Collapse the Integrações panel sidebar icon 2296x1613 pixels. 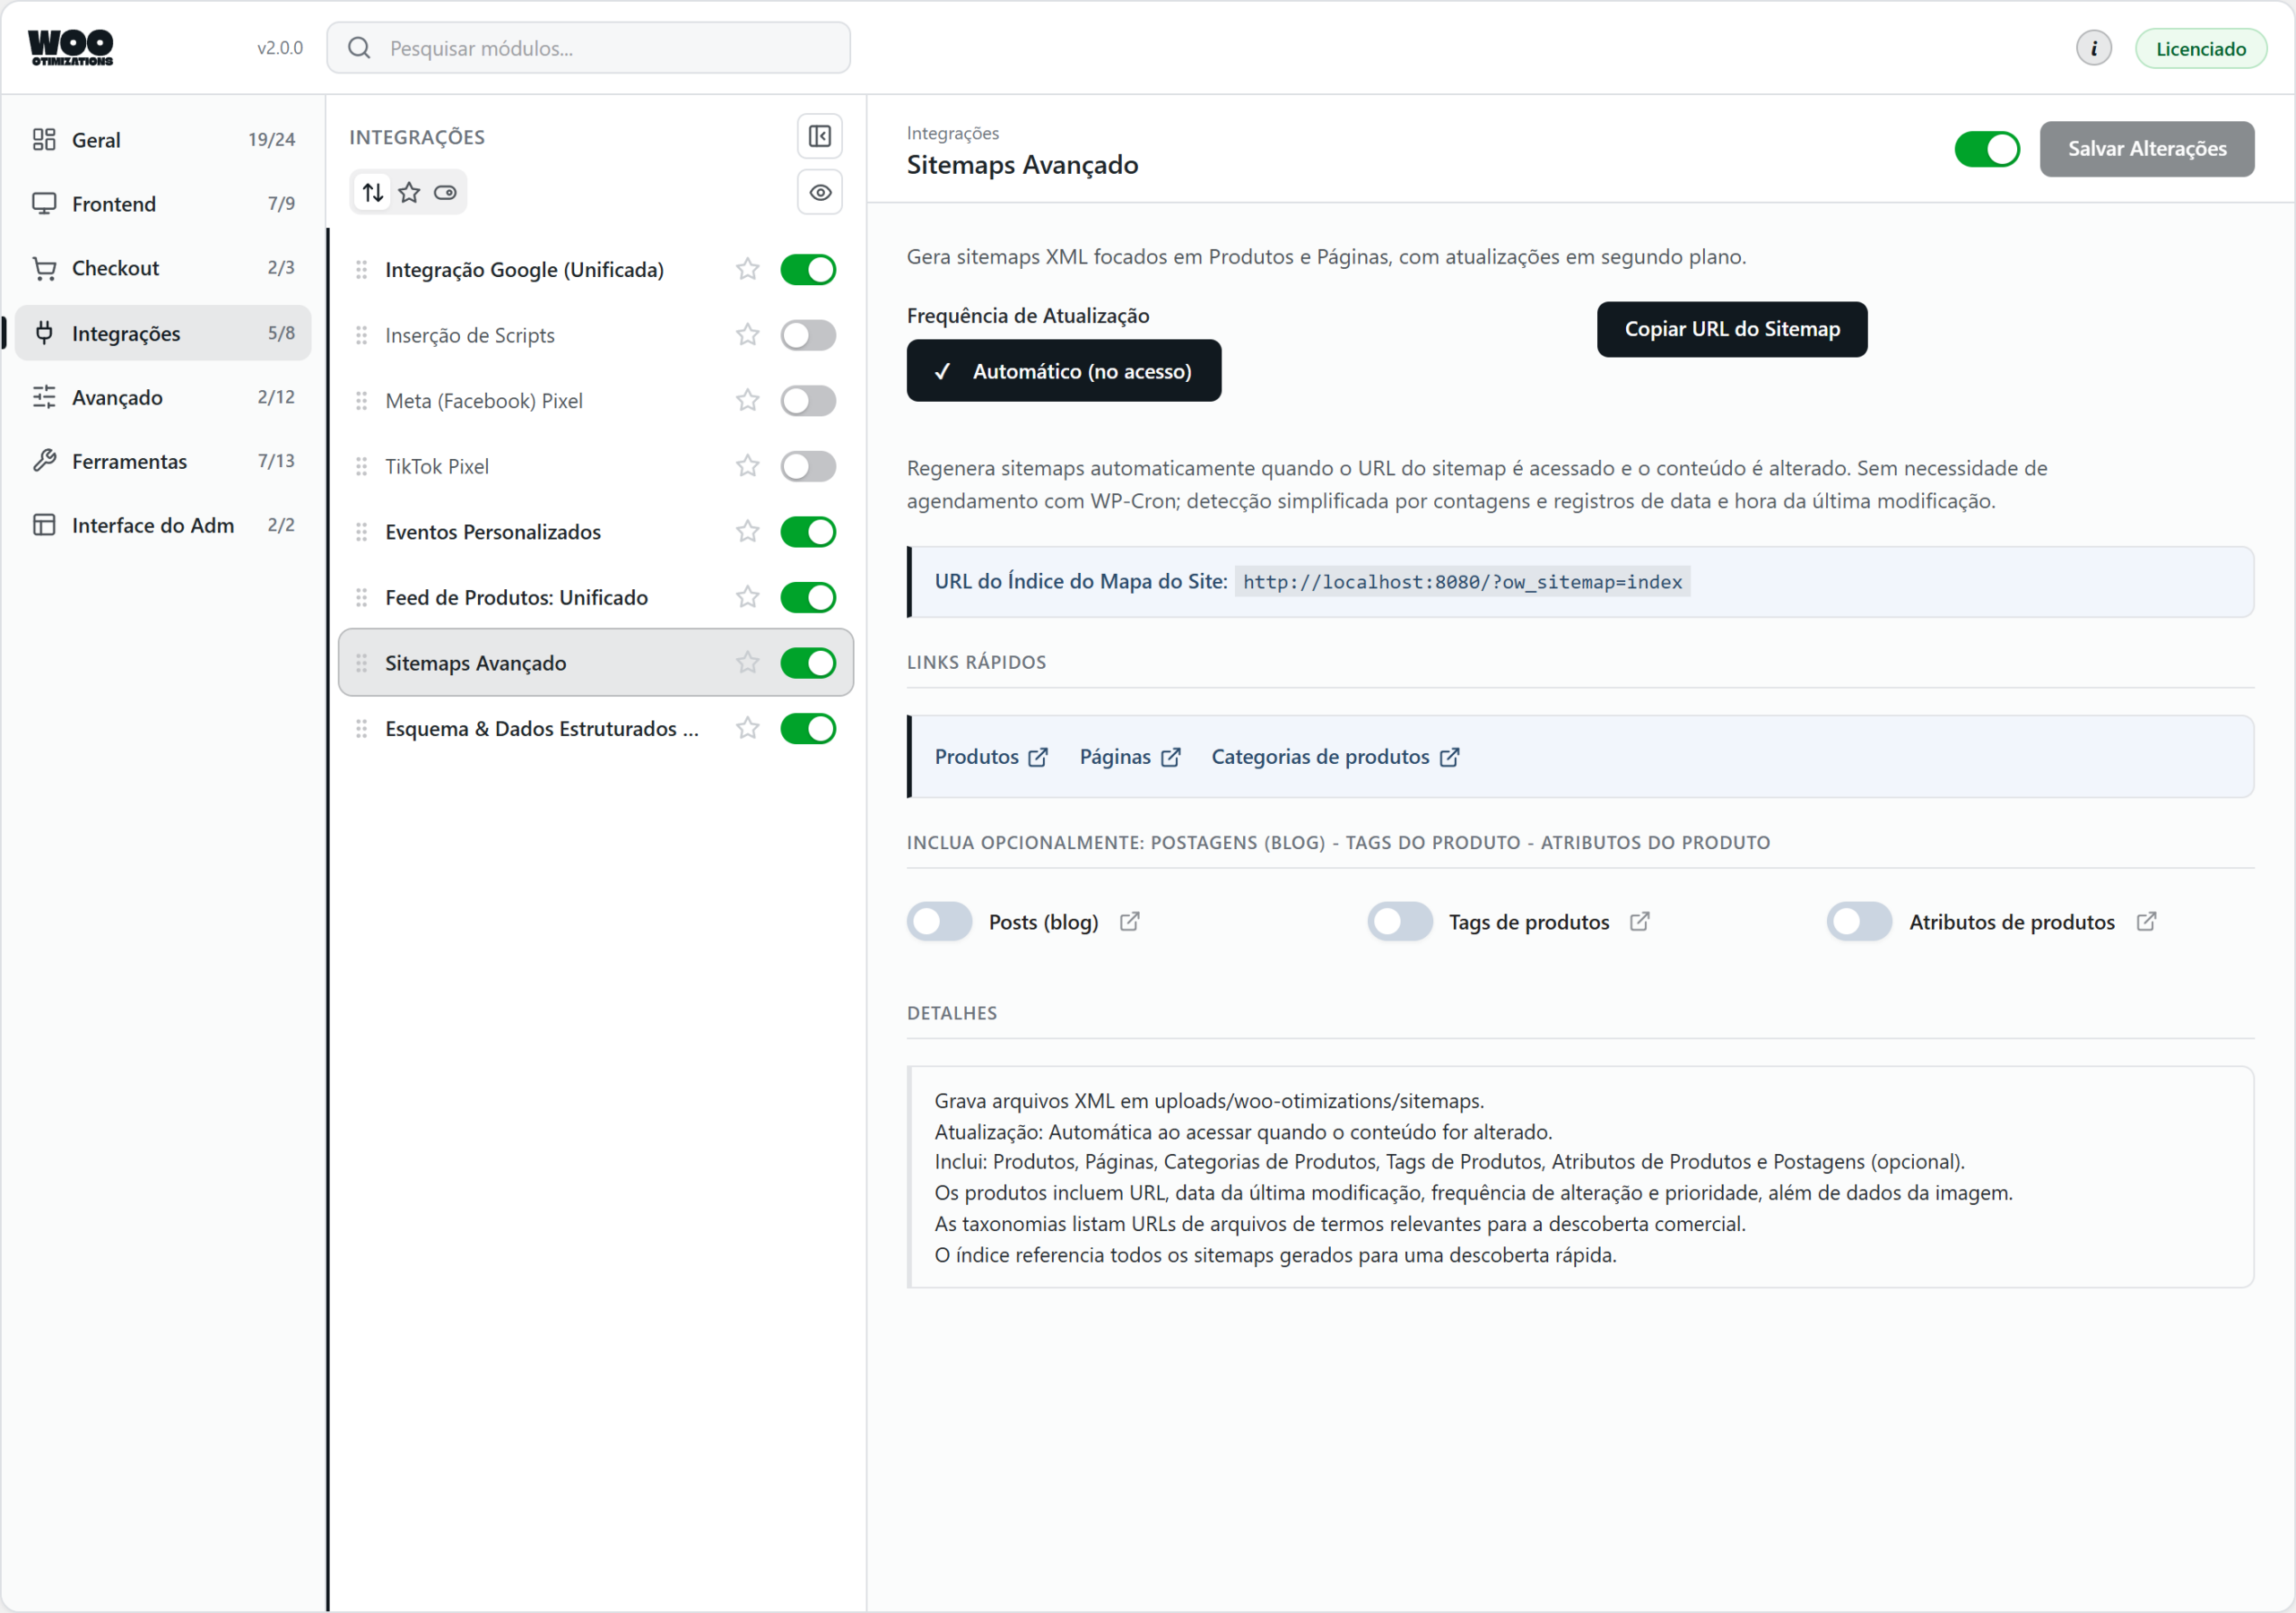coord(819,136)
